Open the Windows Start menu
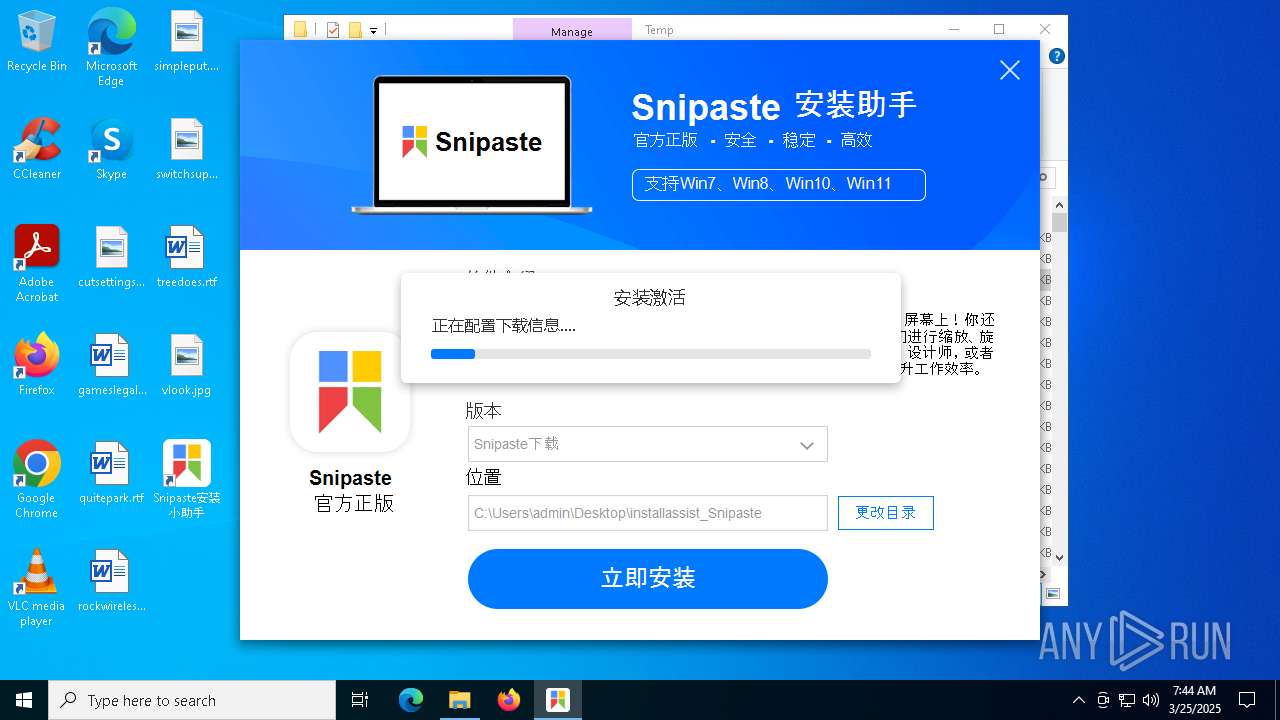The width and height of the screenshot is (1280, 720). pos(24,700)
